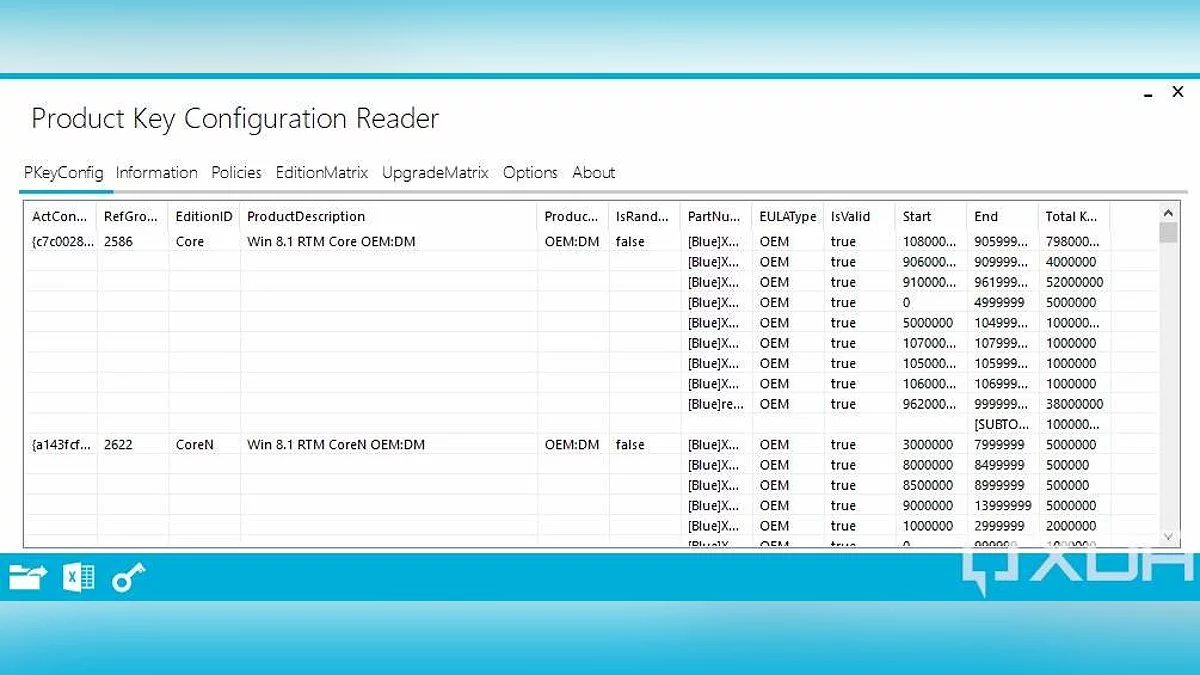Click the ProductDescription column header
1200x675 pixels.
tap(389, 216)
